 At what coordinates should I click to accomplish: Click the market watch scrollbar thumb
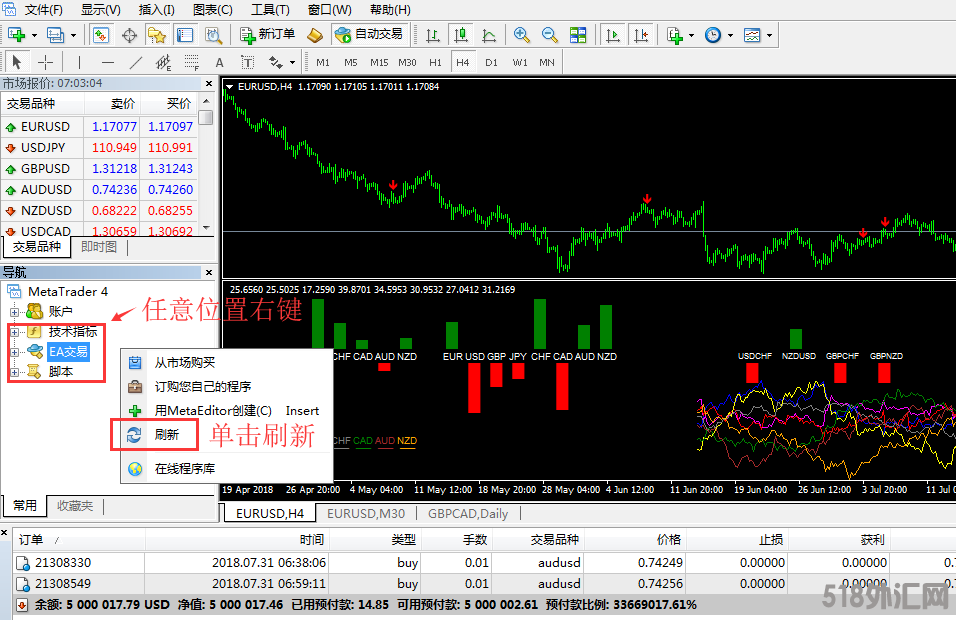point(207,117)
